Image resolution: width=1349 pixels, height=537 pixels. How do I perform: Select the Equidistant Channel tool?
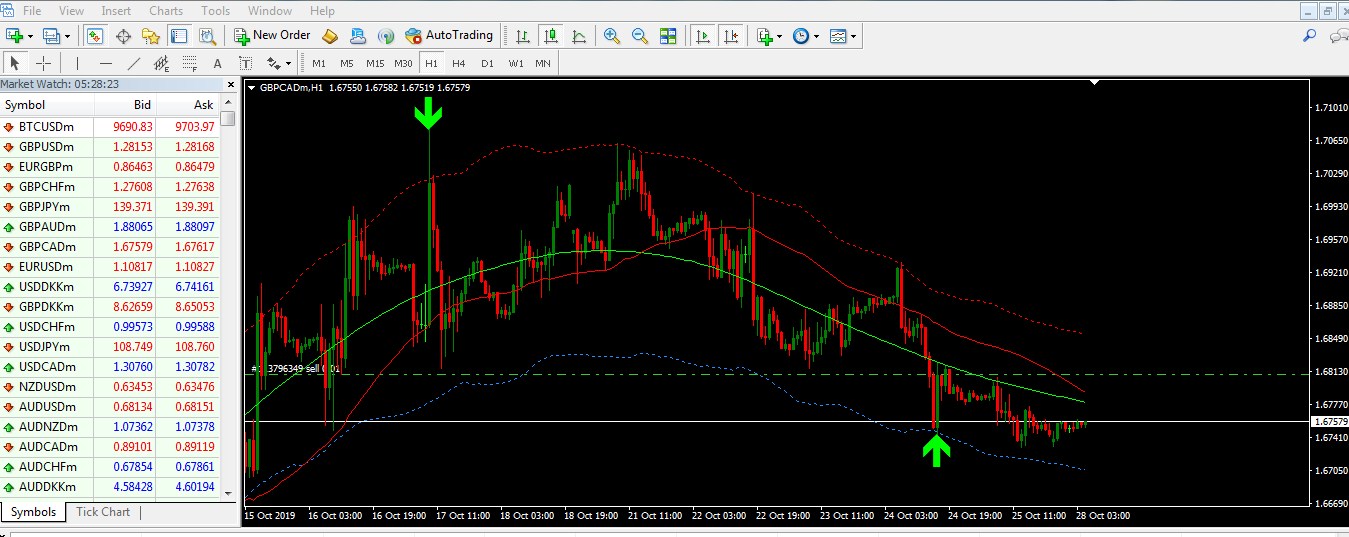162,63
